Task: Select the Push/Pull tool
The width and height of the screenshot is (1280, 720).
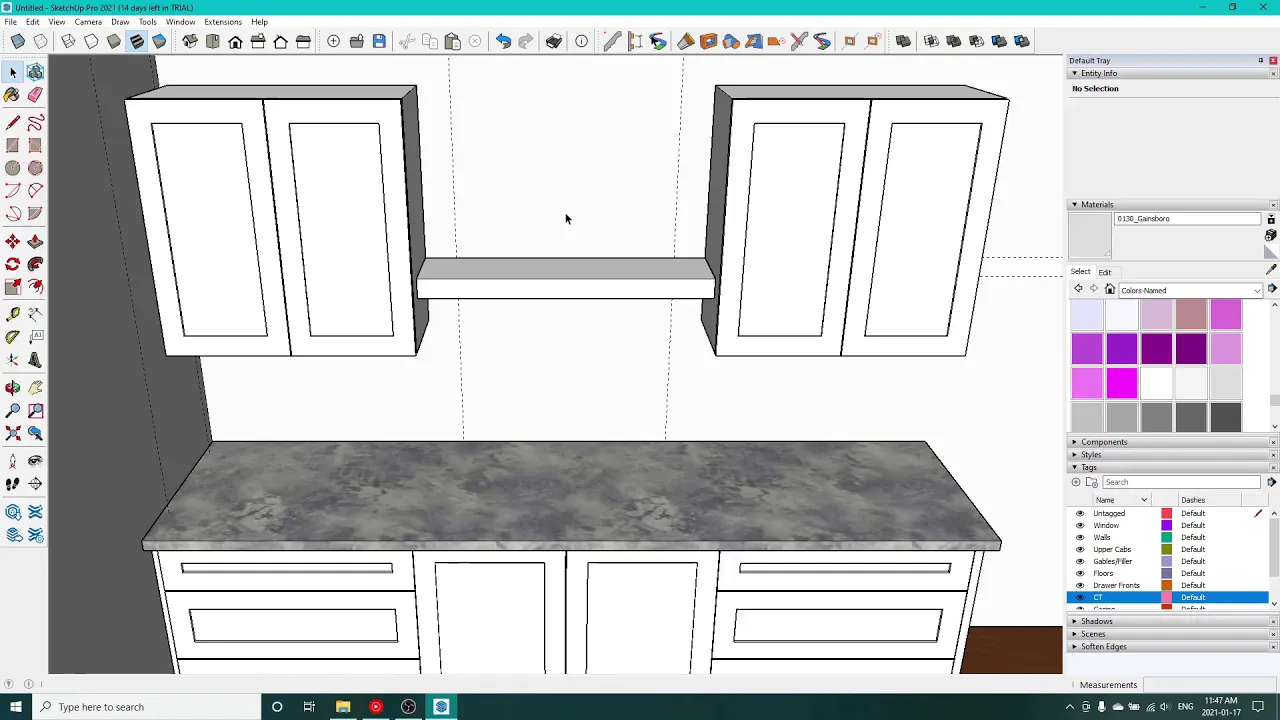Action: pos(35,242)
